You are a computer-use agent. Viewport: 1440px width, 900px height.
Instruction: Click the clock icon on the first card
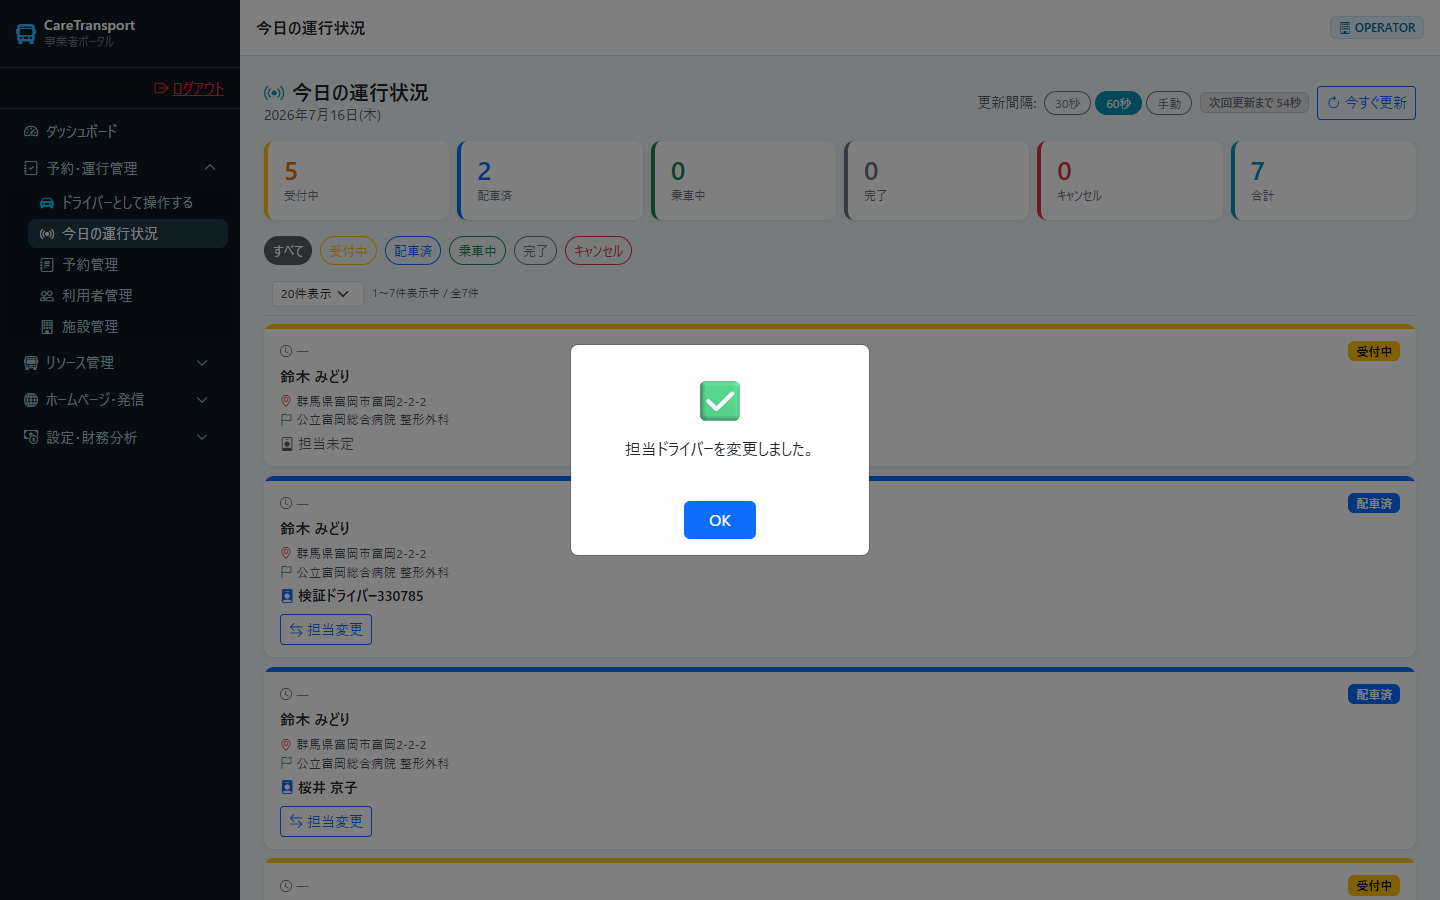tap(286, 351)
